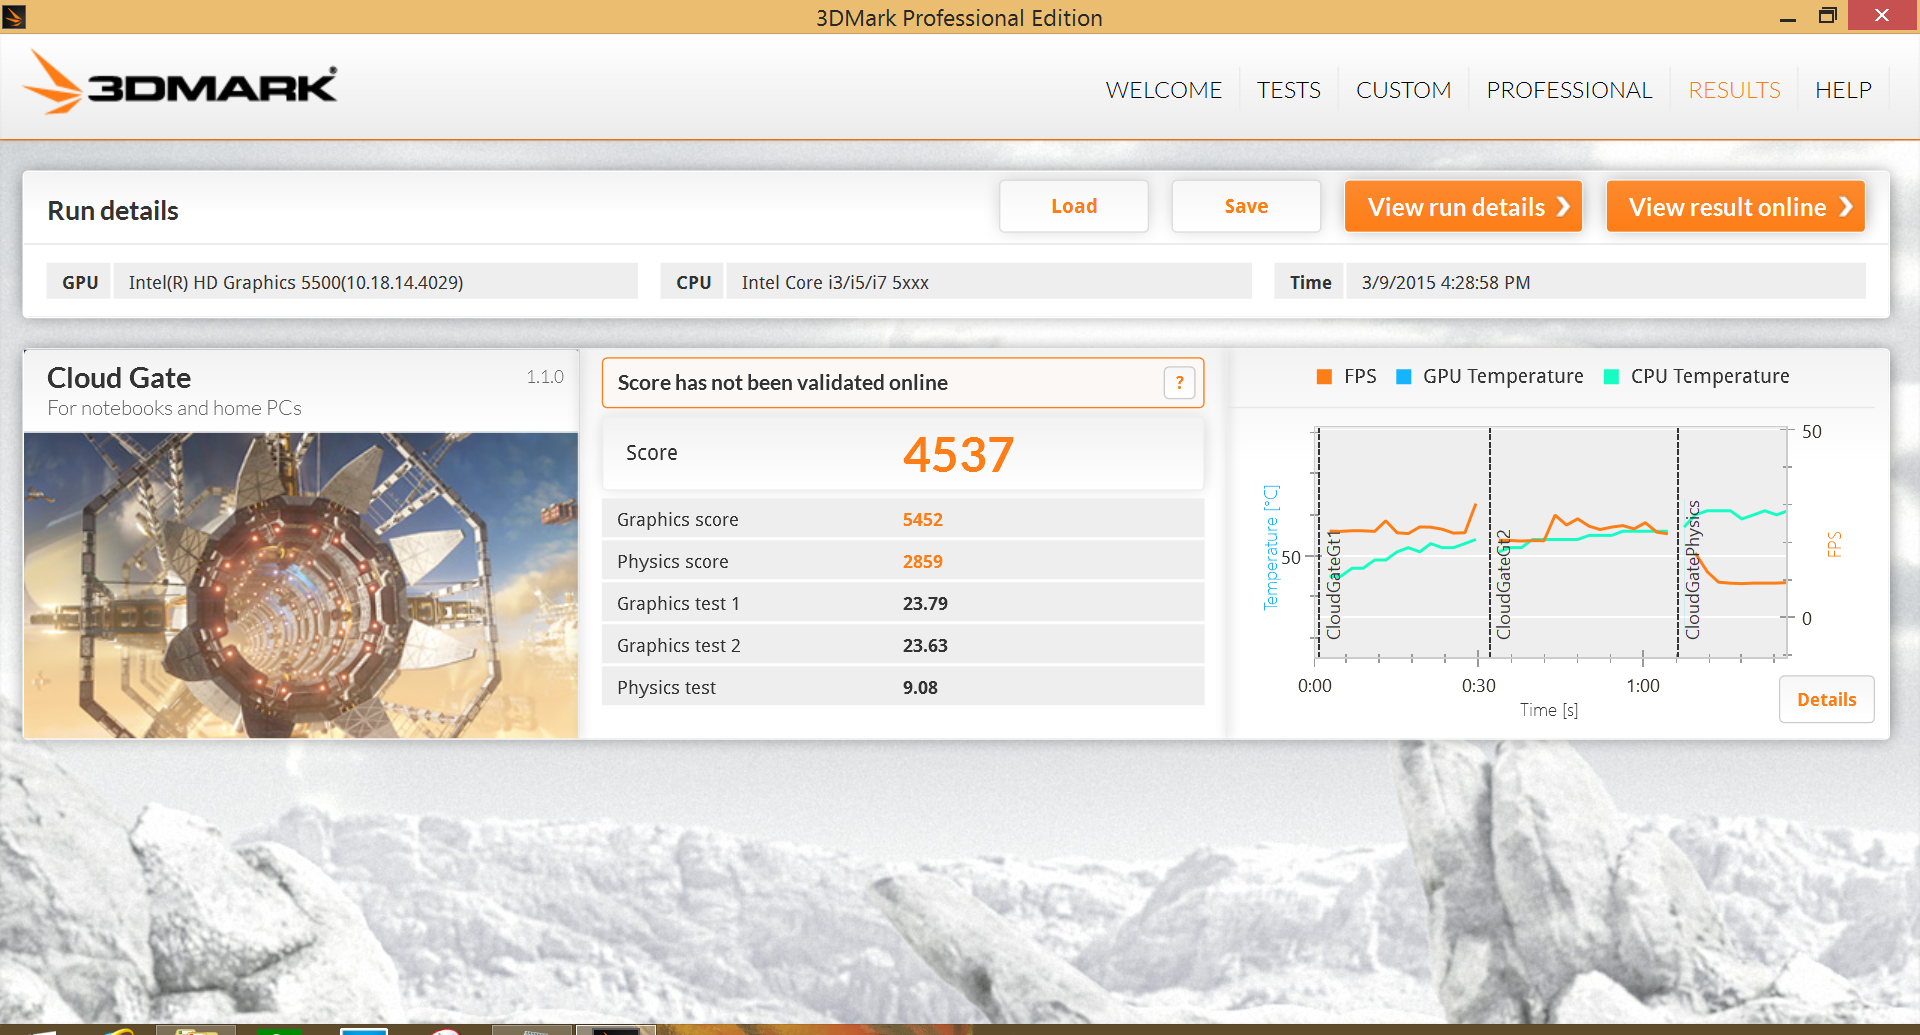Click the Save button

click(1246, 206)
